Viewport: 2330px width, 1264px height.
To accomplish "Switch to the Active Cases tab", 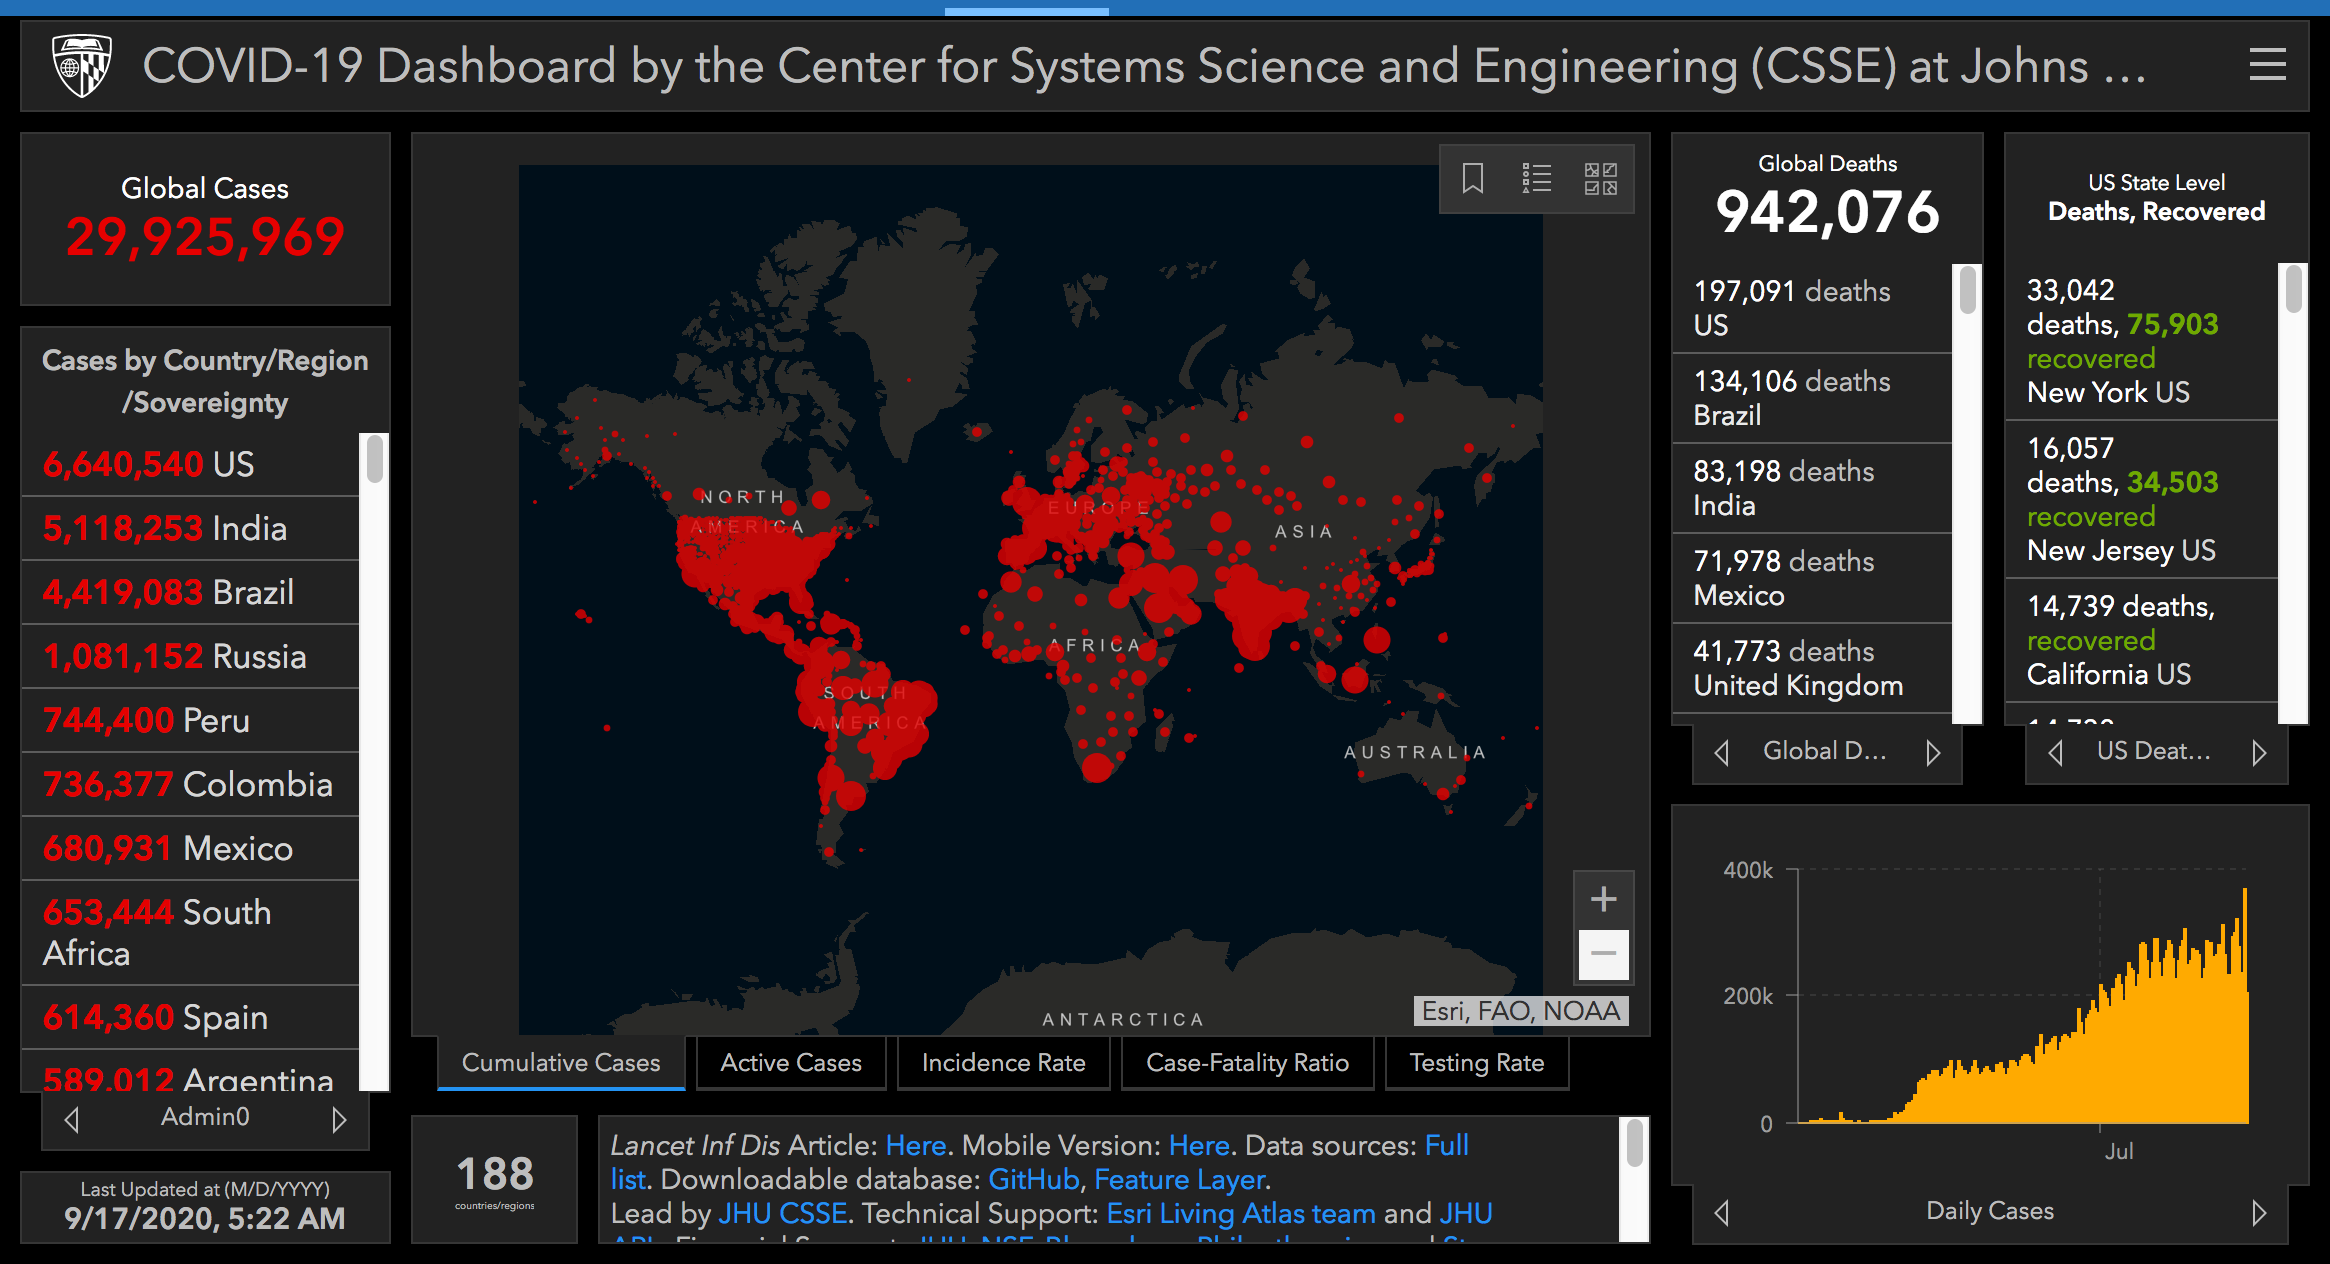I will 790,1063.
